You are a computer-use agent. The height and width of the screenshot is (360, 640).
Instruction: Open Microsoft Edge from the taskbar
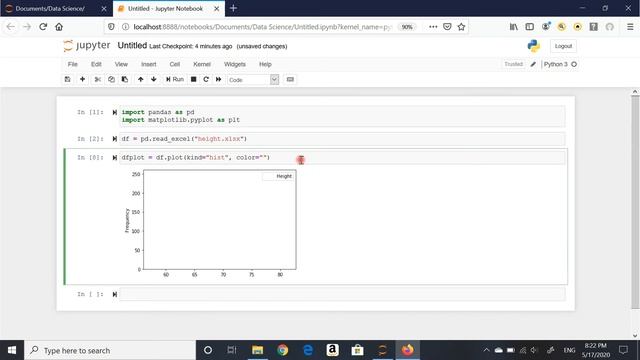pos(308,350)
